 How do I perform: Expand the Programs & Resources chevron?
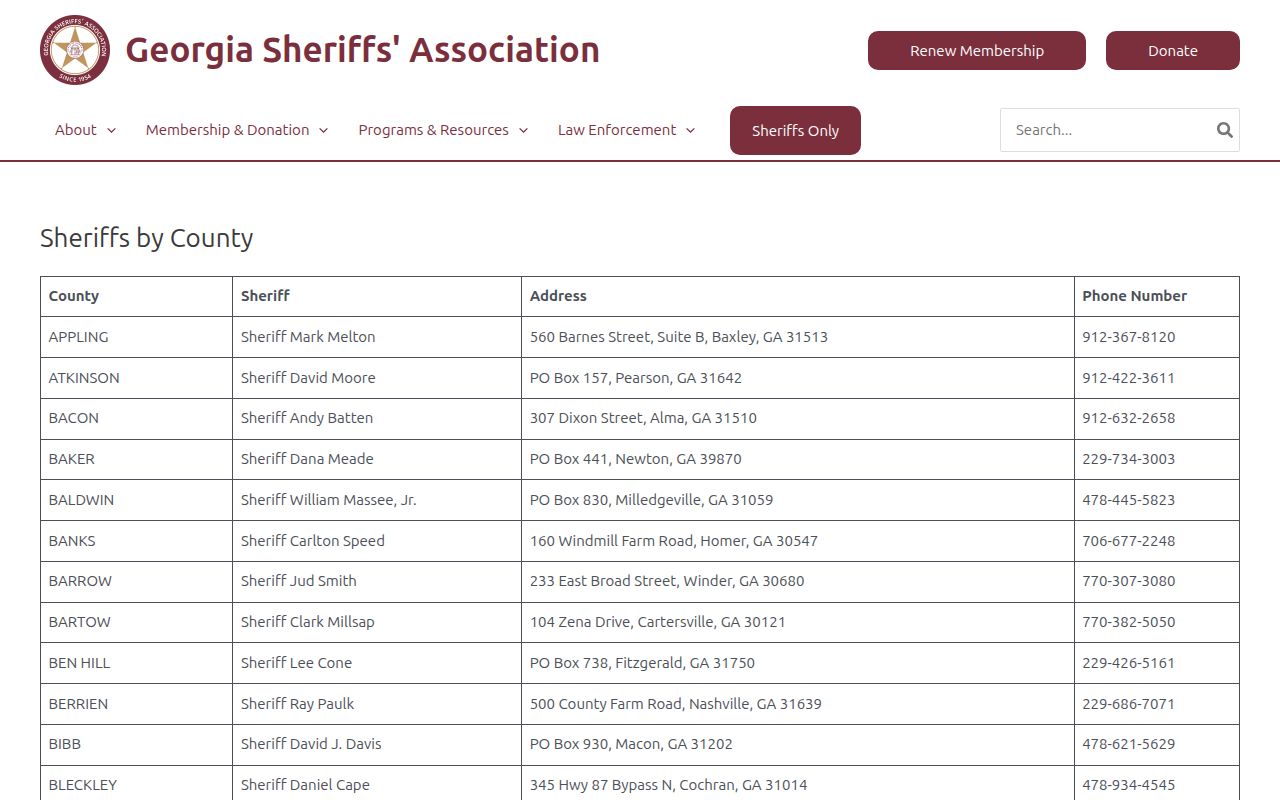[x=523, y=130]
